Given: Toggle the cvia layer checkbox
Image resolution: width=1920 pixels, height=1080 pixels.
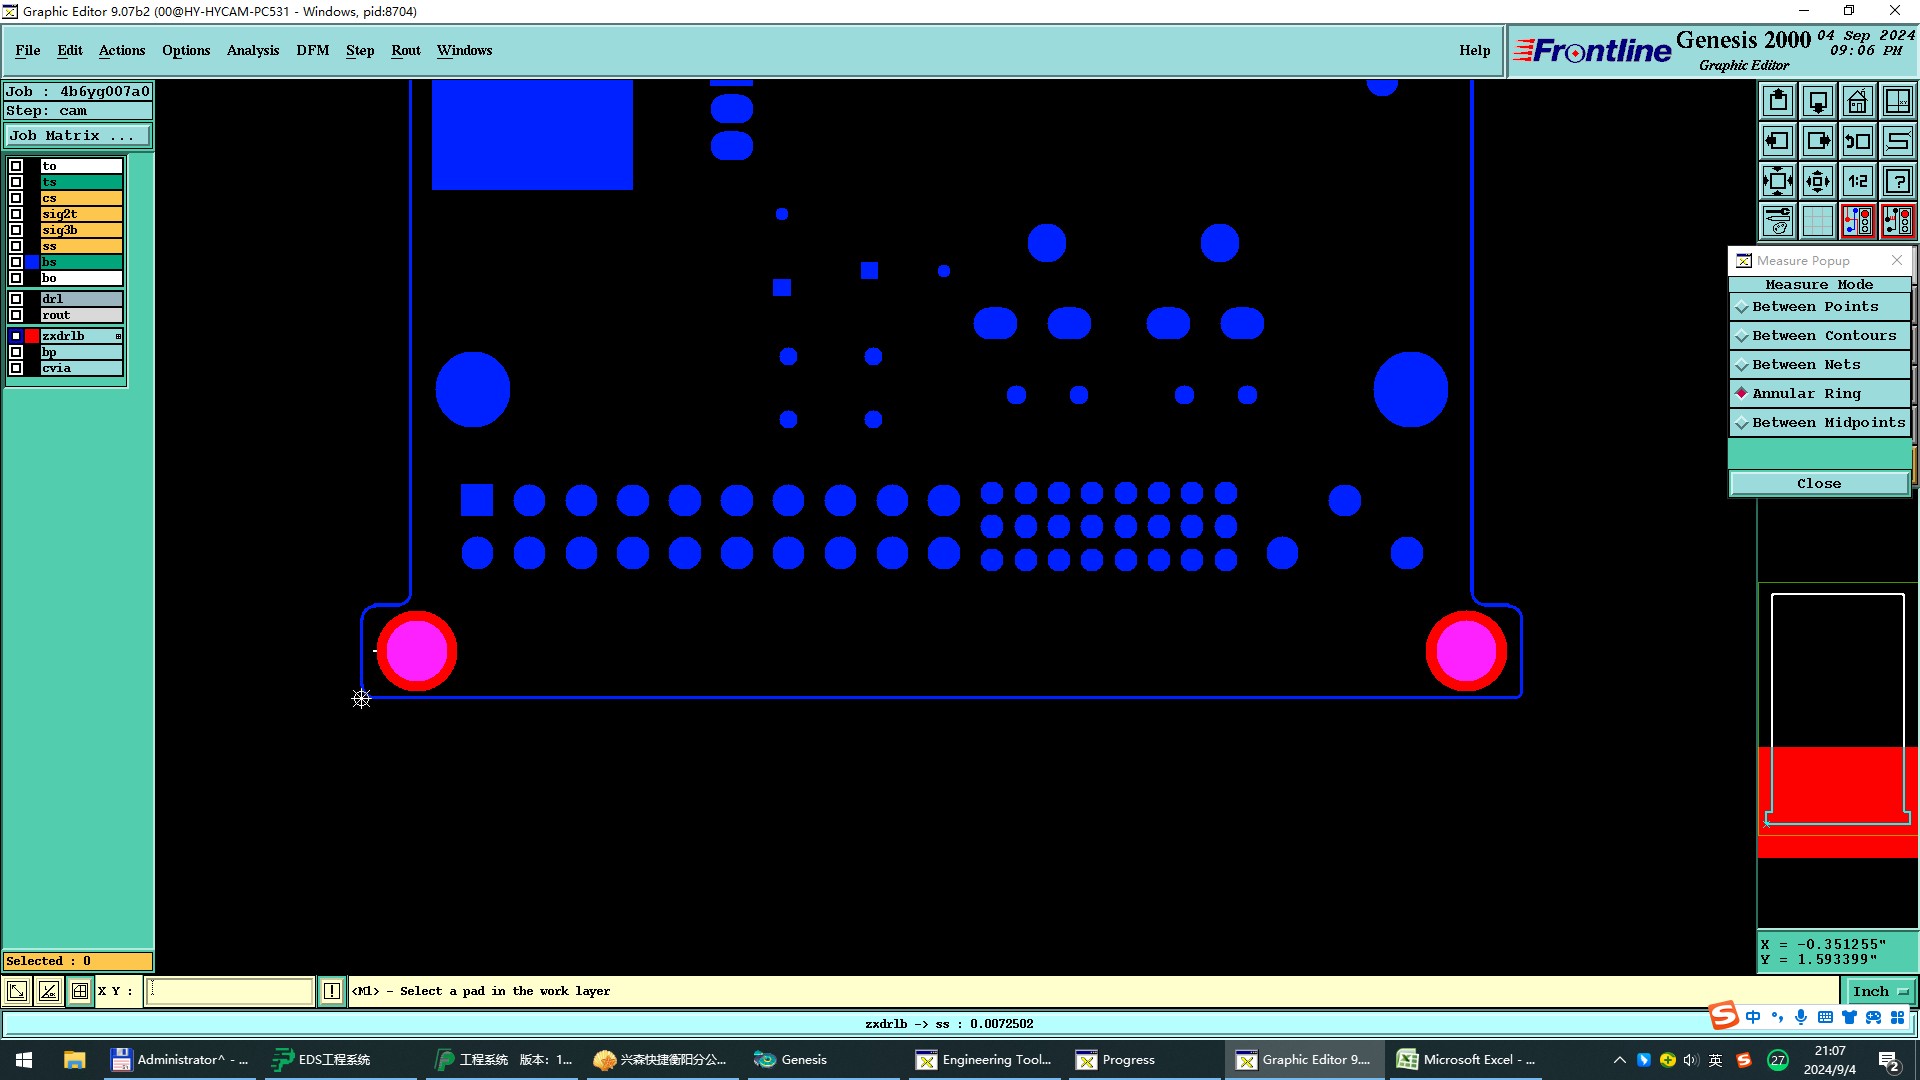Looking at the screenshot, I should [16, 368].
